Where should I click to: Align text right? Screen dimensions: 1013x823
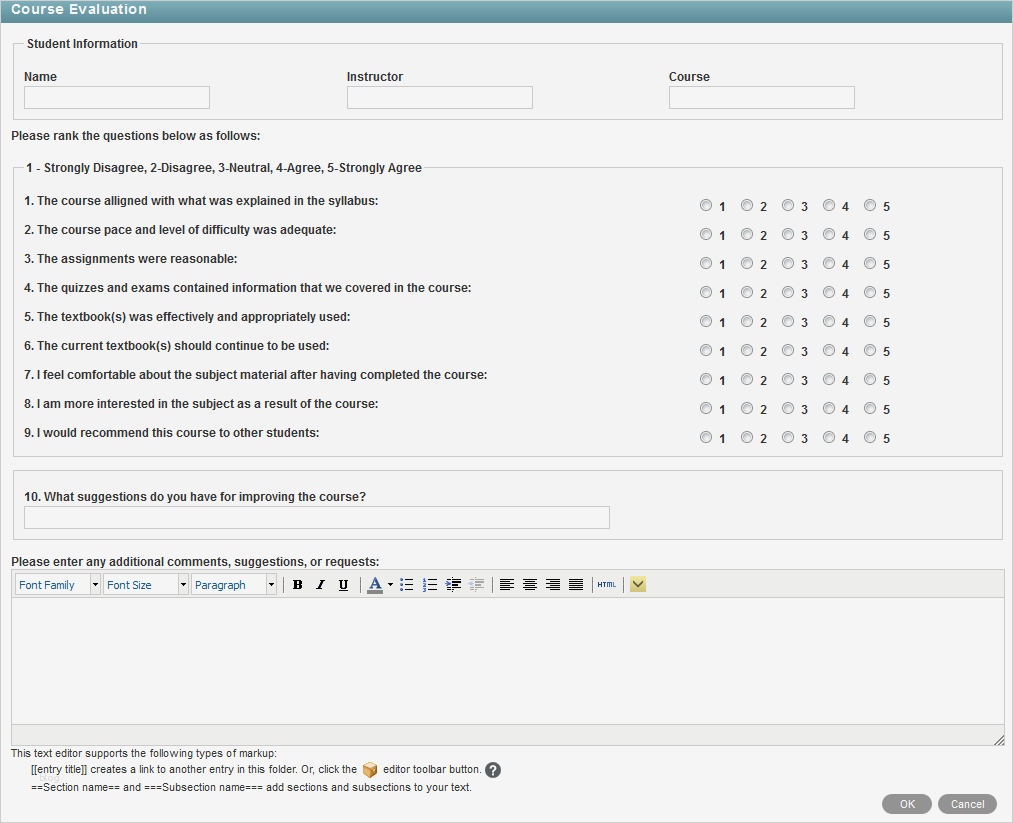(553, 585)
